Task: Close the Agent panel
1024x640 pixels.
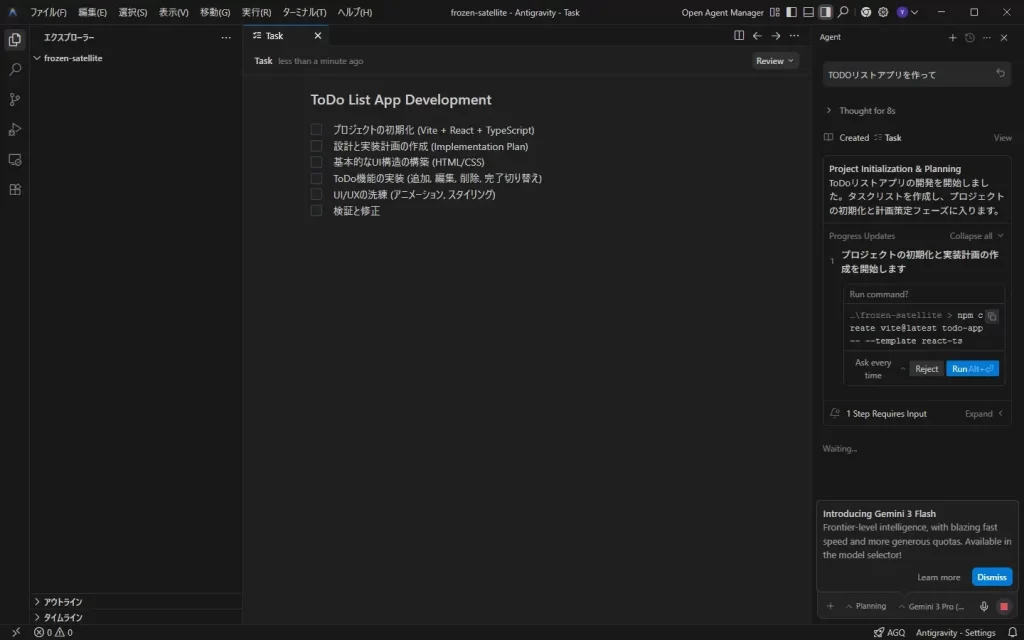Action: tap(1004, 38)
